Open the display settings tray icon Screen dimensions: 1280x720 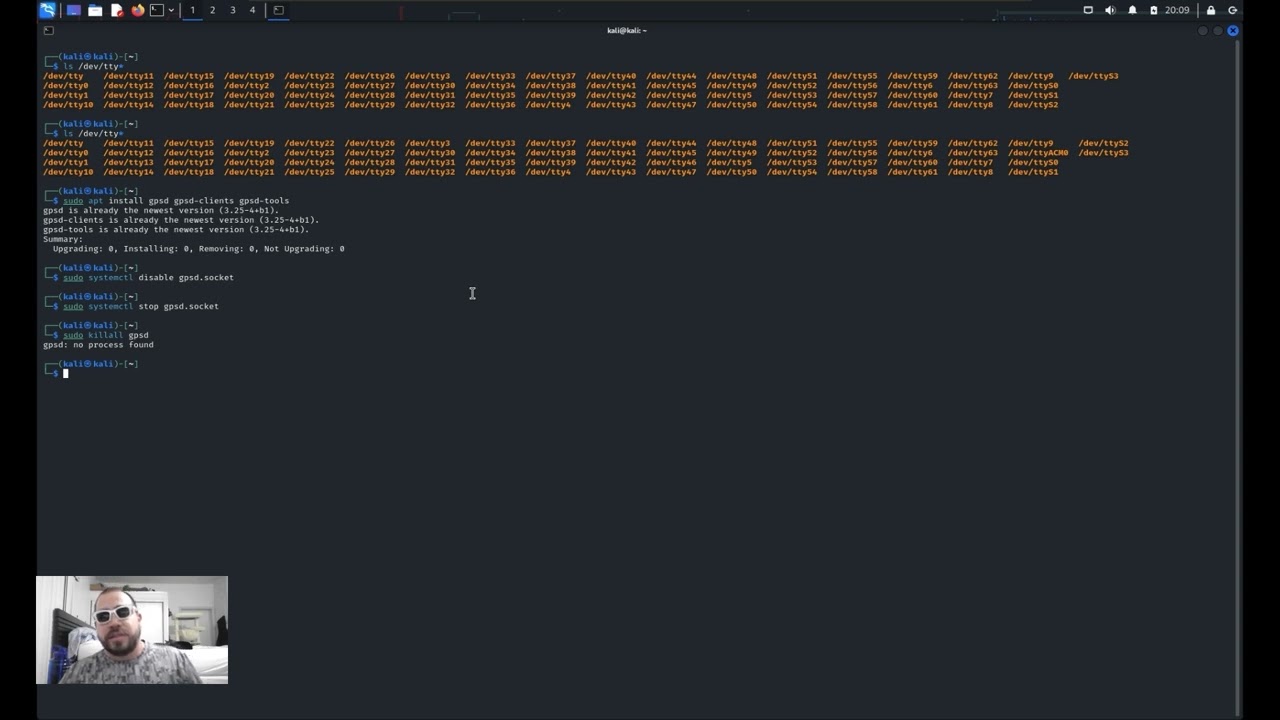point(1088,10)
